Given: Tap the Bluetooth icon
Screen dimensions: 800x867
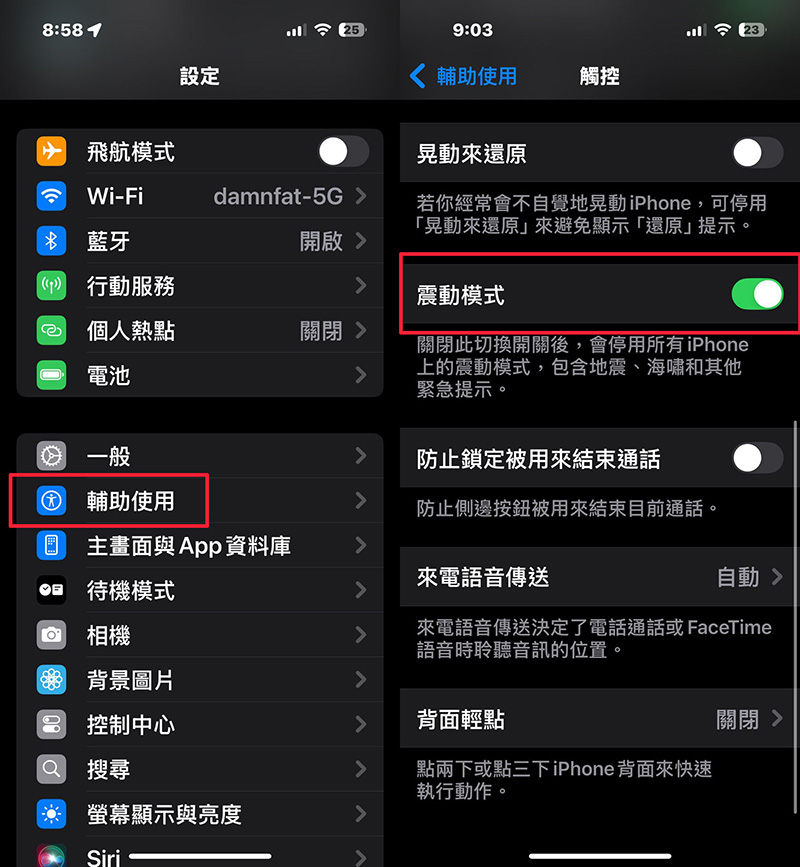Looking at the screenshot, I should pos(51,241).
